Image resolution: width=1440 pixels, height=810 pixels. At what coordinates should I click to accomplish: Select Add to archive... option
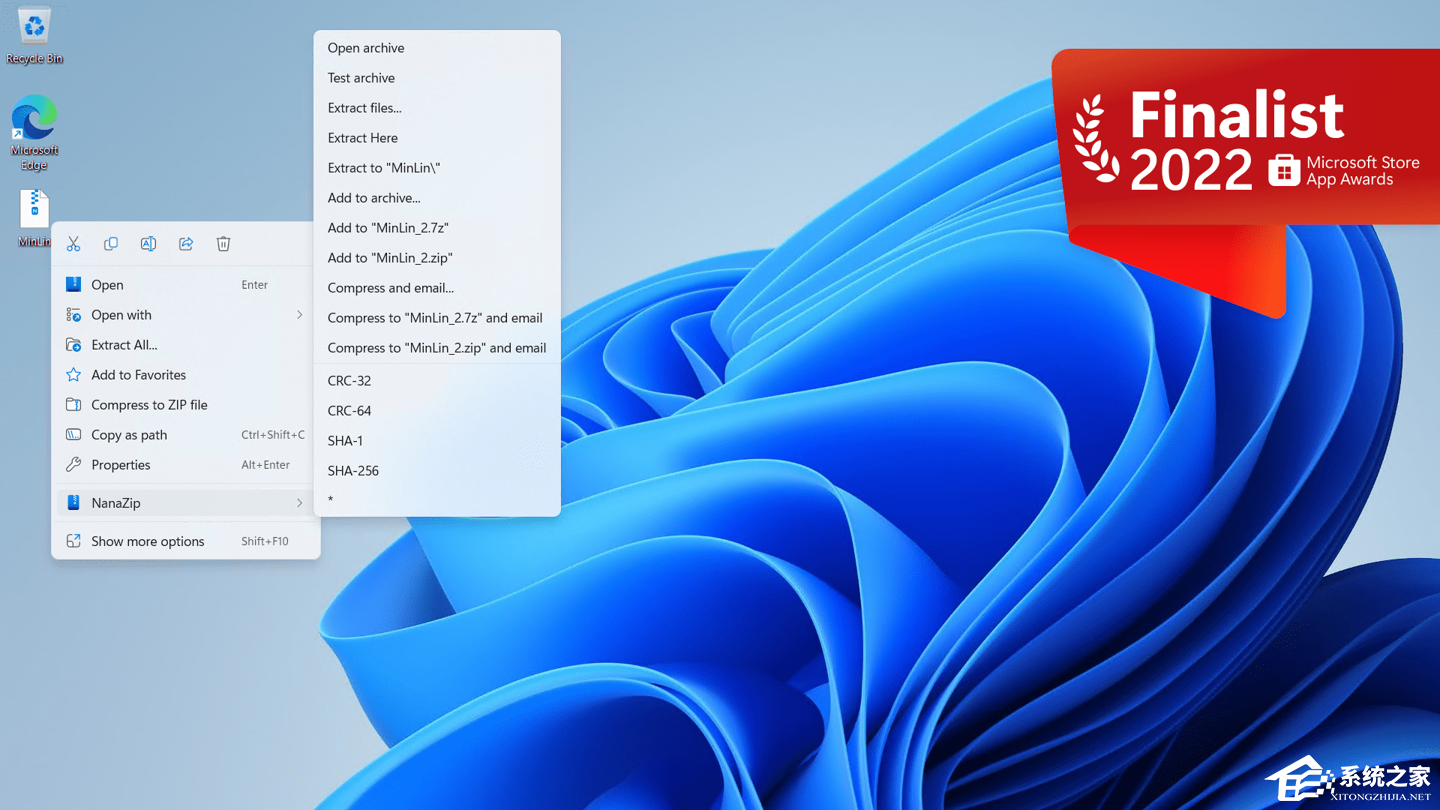(x=437, y=198)
